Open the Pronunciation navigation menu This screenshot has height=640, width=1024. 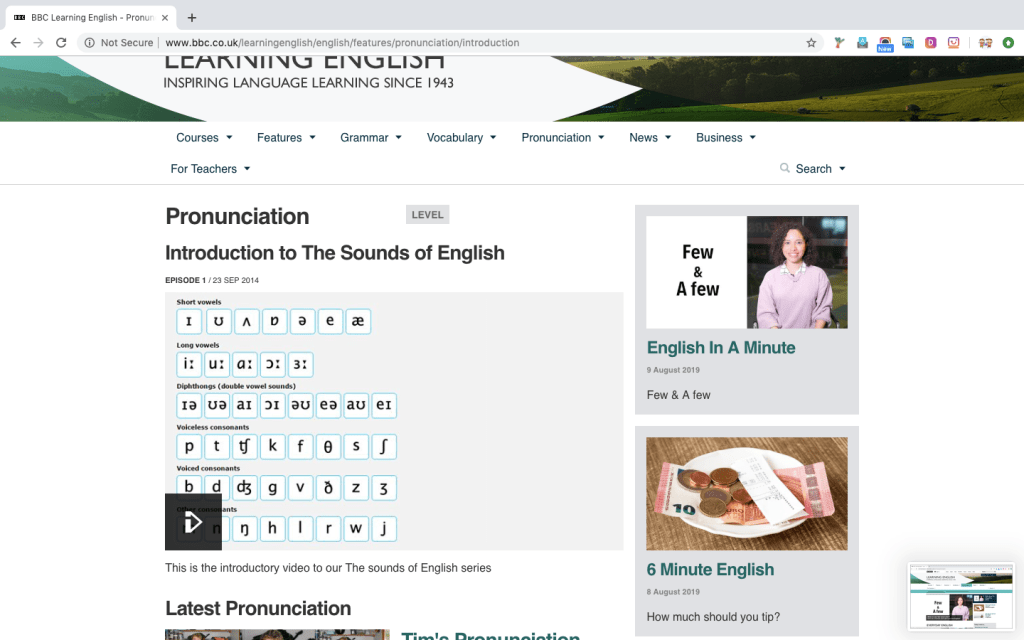point(562,138)
